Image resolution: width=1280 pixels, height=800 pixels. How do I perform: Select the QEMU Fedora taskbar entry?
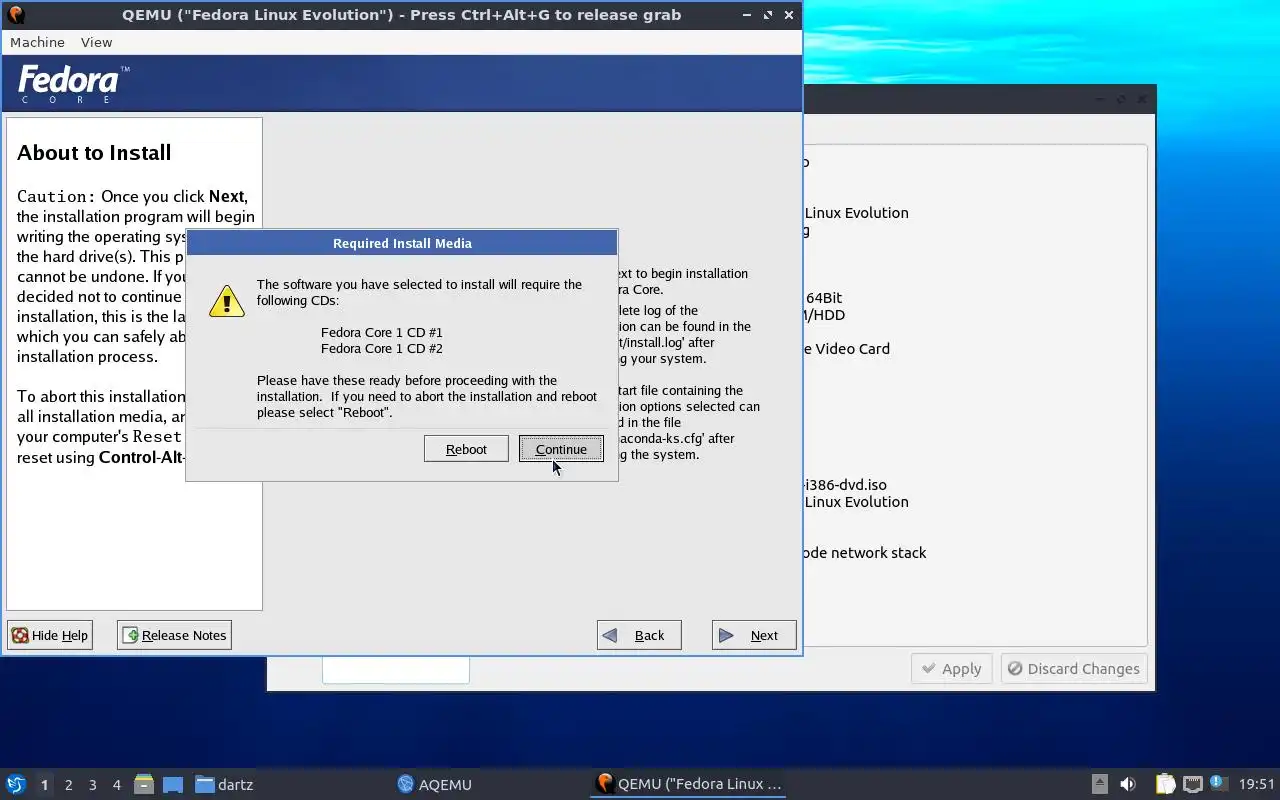click(x=688, y=784)
